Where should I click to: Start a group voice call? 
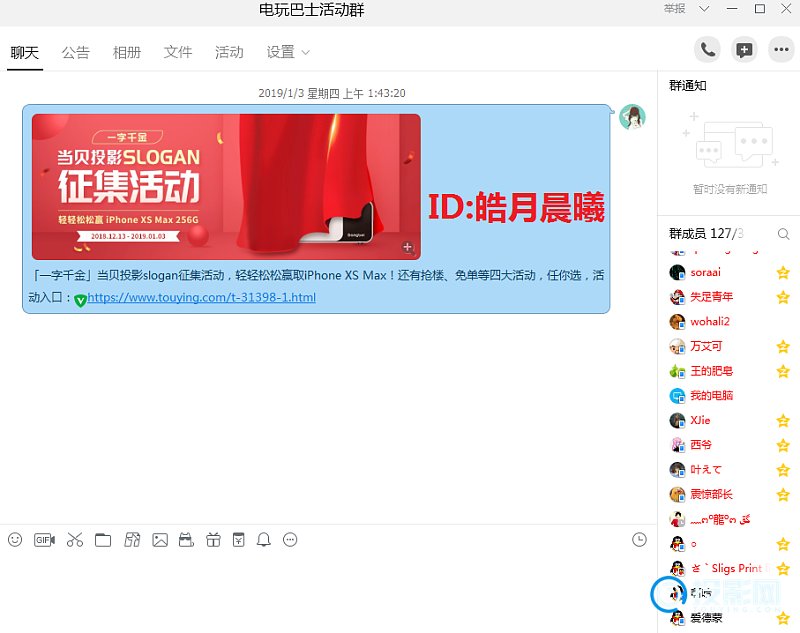pos(707,49)
